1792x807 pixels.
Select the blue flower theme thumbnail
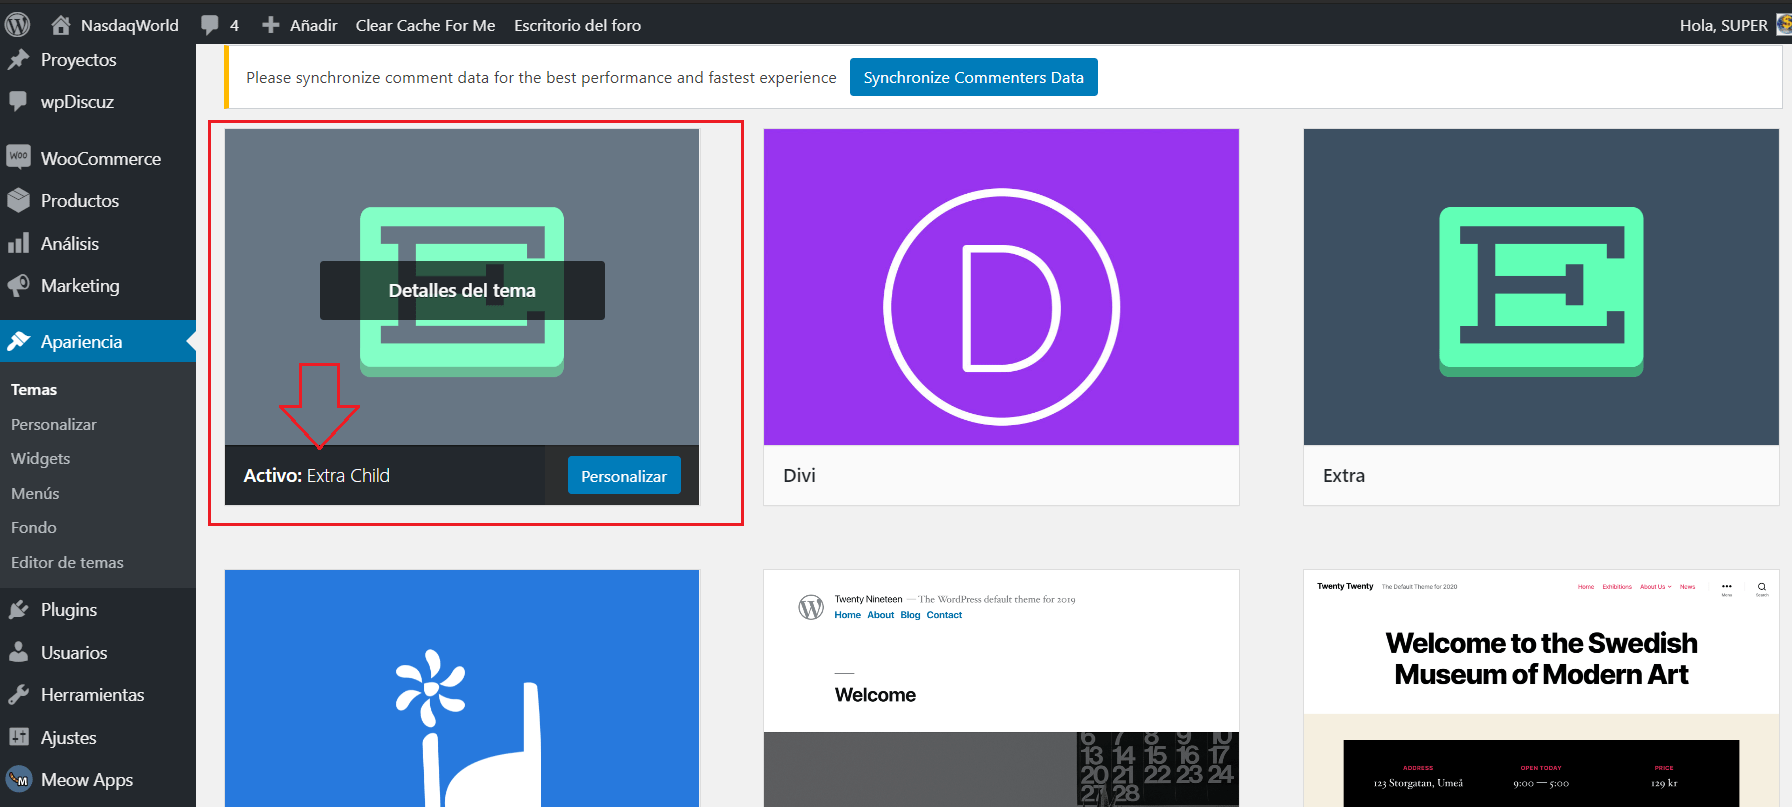(462, 688)
